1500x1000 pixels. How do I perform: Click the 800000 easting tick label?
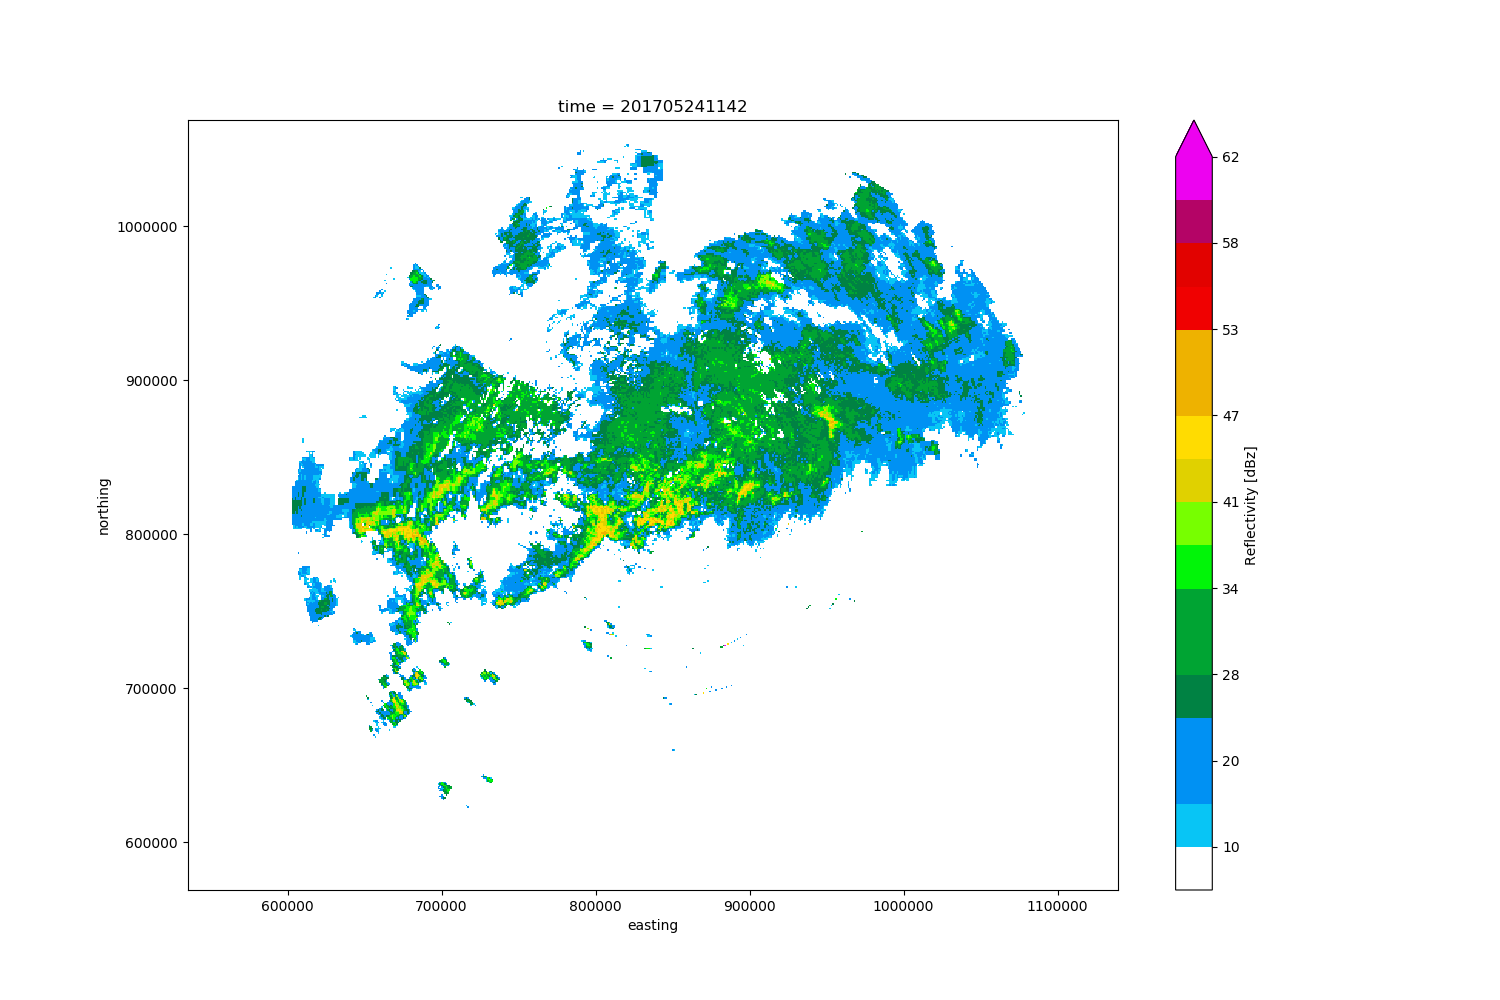(596, 906)
